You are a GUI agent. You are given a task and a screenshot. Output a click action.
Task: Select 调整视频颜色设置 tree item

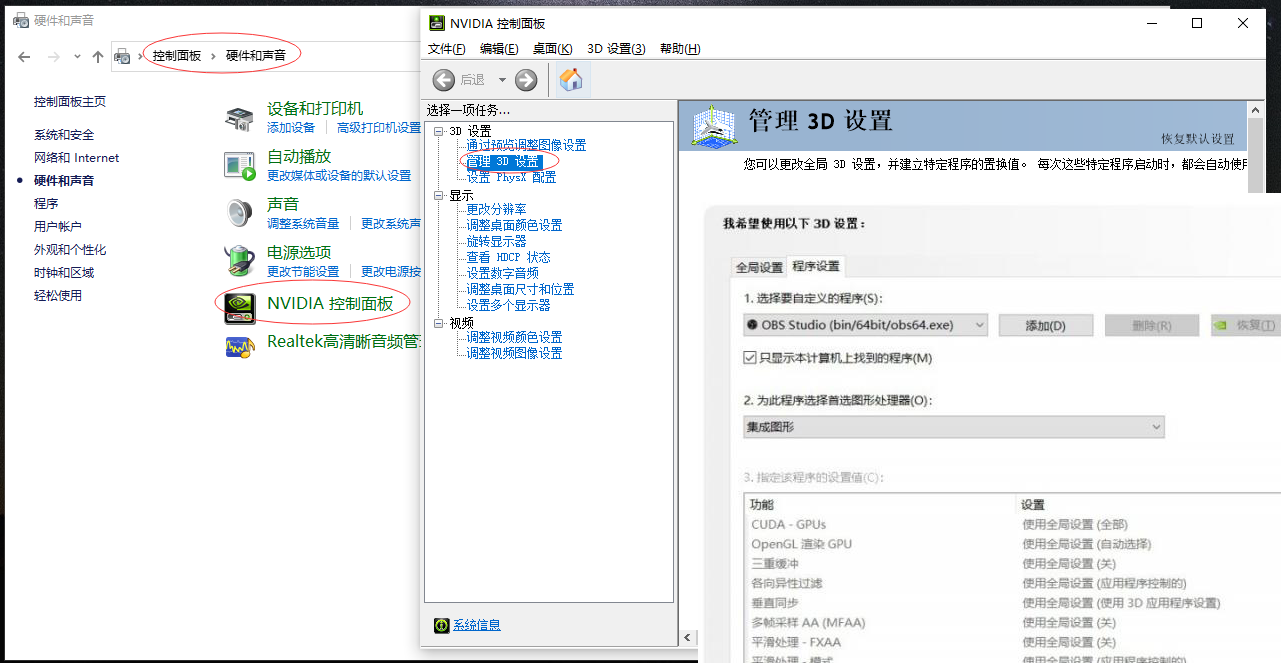(x=514, y=338)
